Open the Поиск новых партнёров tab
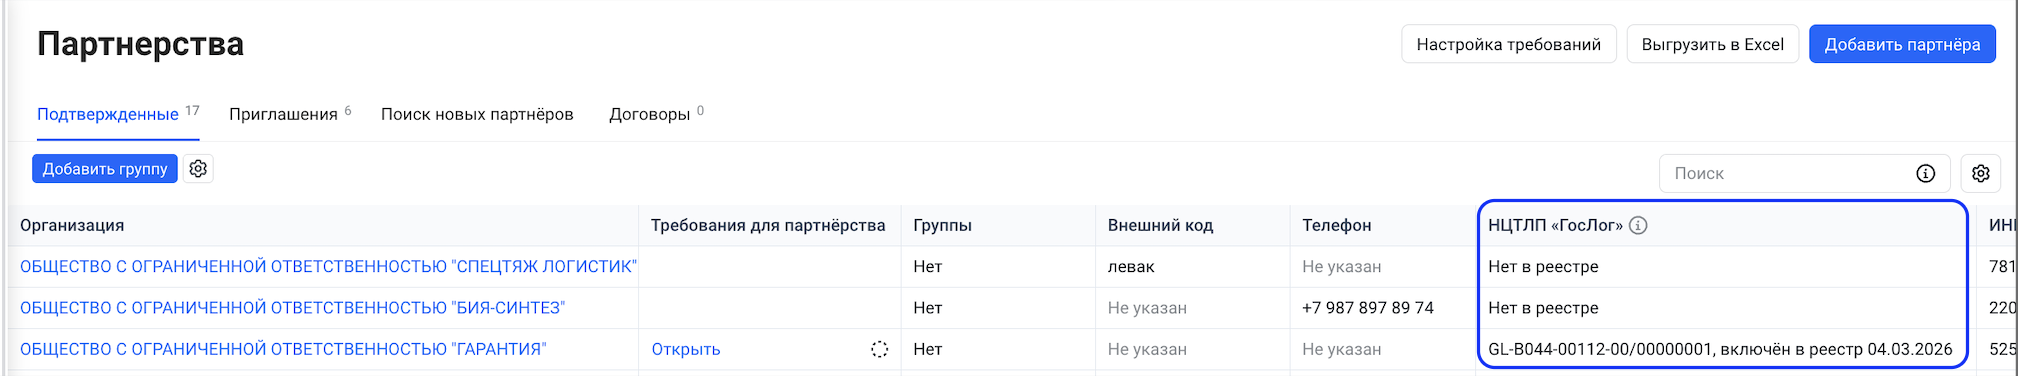 click(477, 114)
